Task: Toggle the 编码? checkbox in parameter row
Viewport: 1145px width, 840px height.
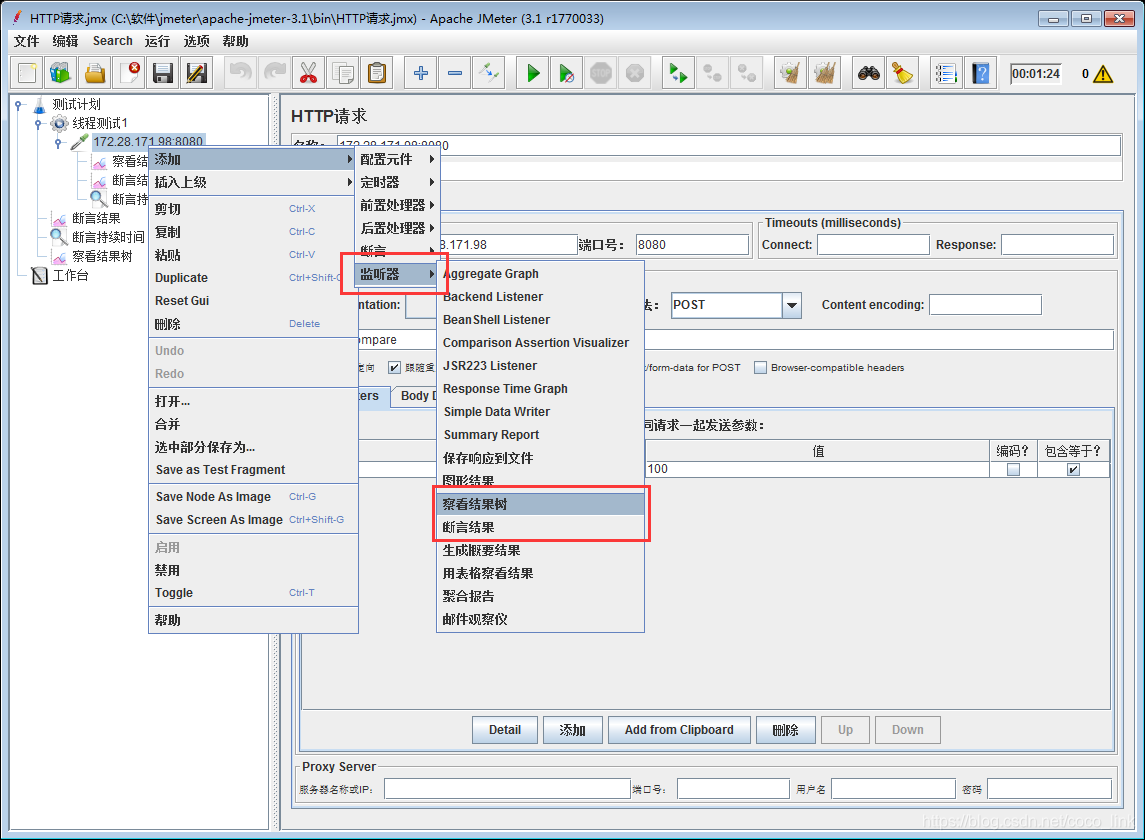Action: click(x=1013, y=470)
